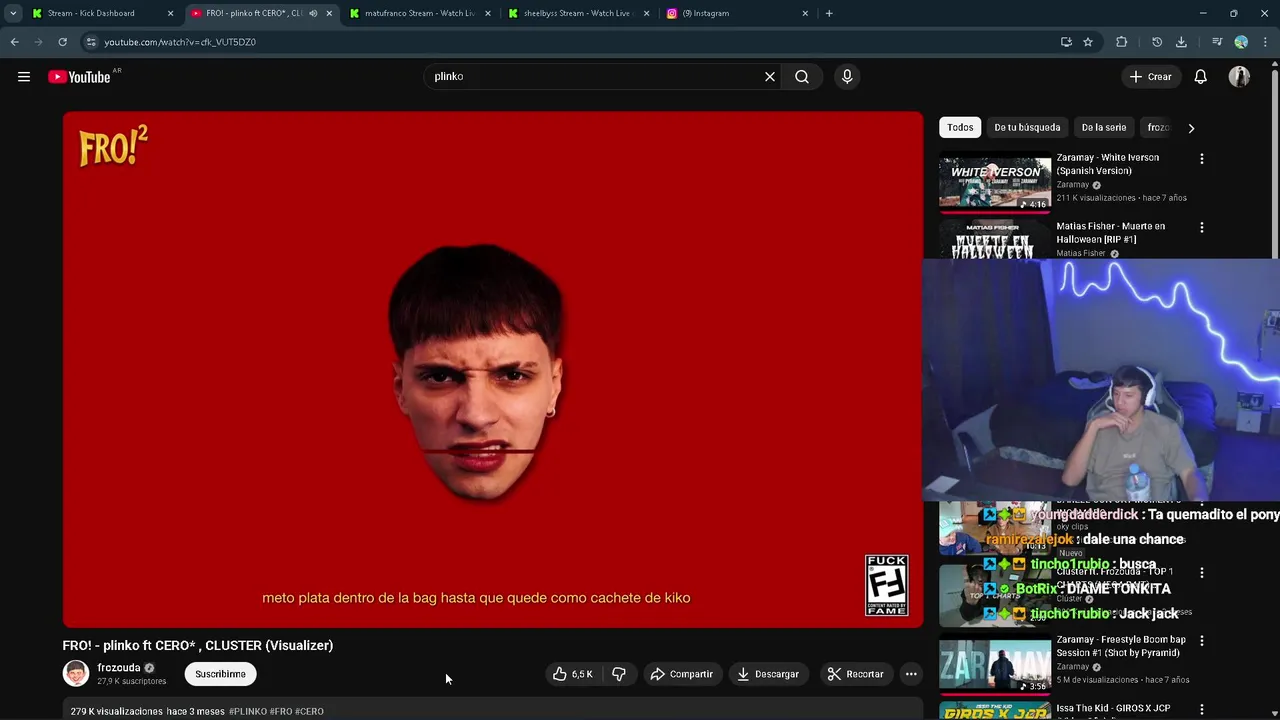Open the account avatar menu

pos(1239,77)
